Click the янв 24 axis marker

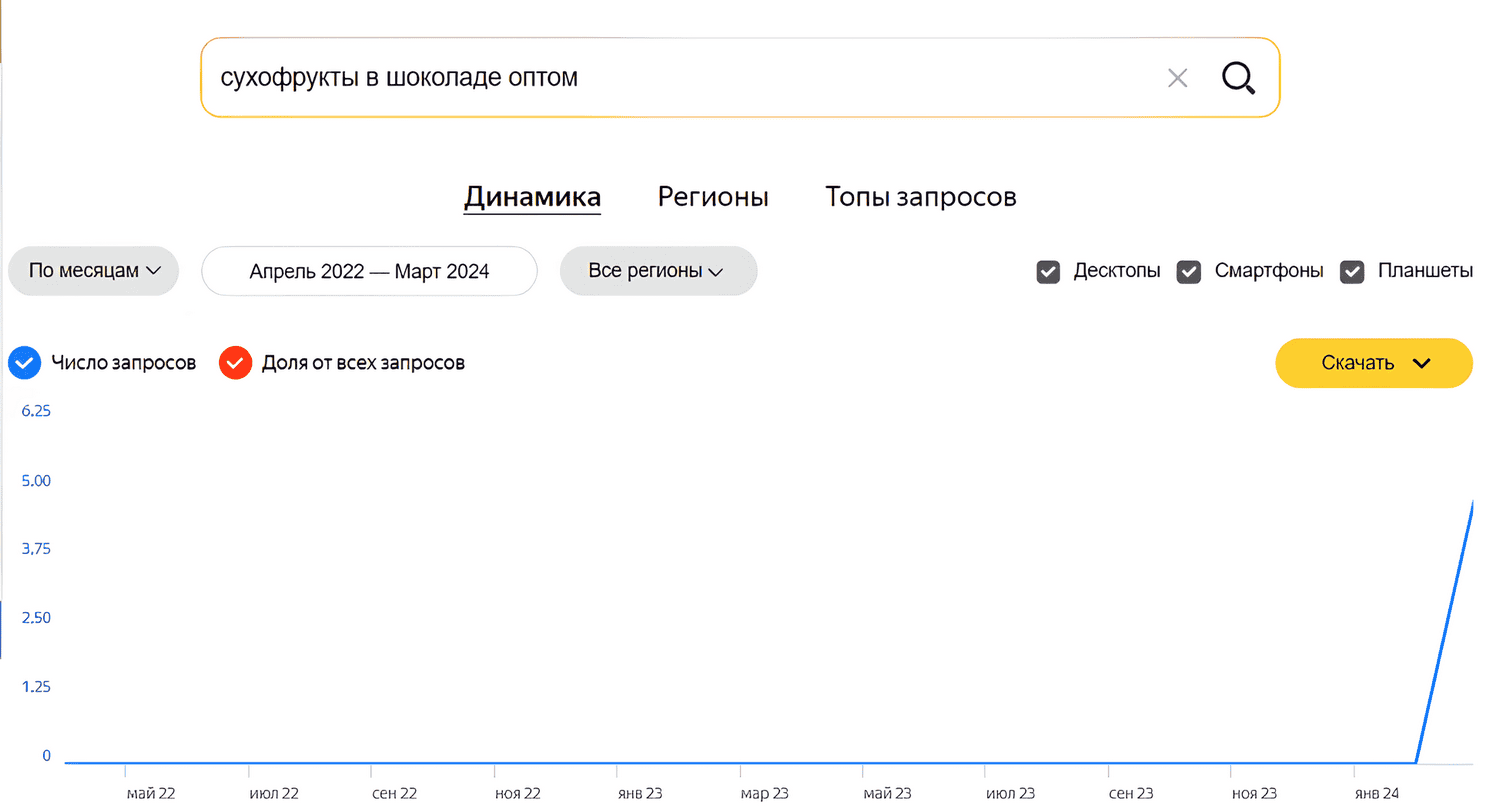click(1377, 793)
